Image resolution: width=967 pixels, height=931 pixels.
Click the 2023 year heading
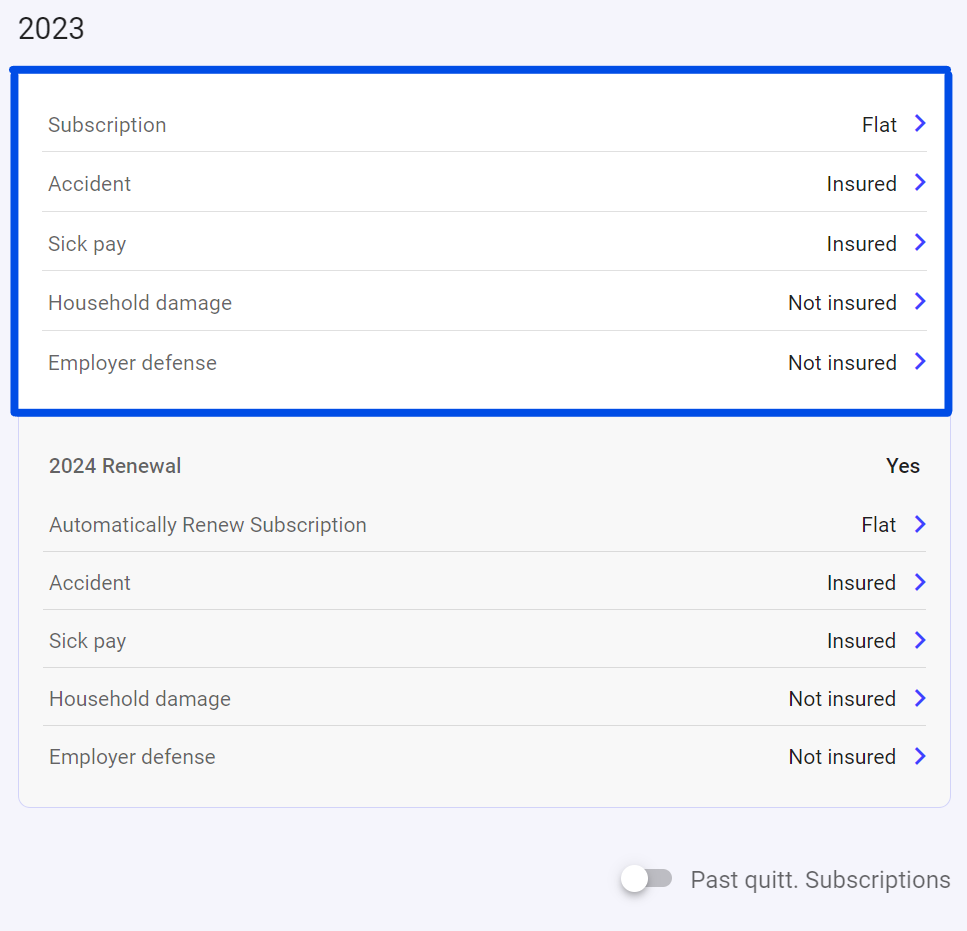pyautogui.click(x=51, y=29)
